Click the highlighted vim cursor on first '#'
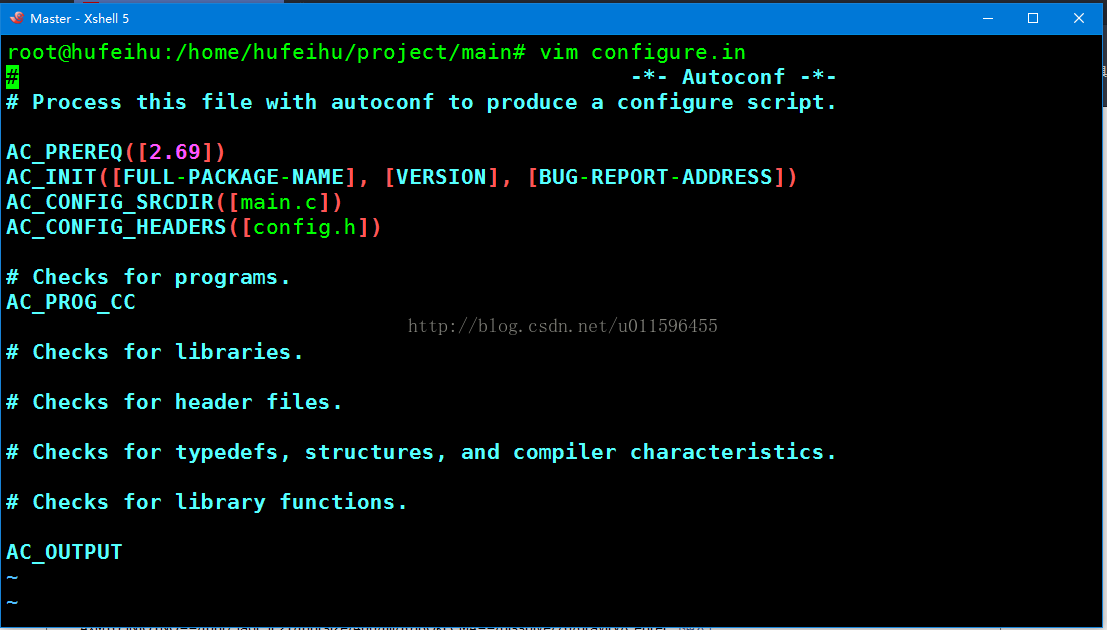Image resolution: width=1107 pixels, height=630 pixels. (x=13, y=77)
